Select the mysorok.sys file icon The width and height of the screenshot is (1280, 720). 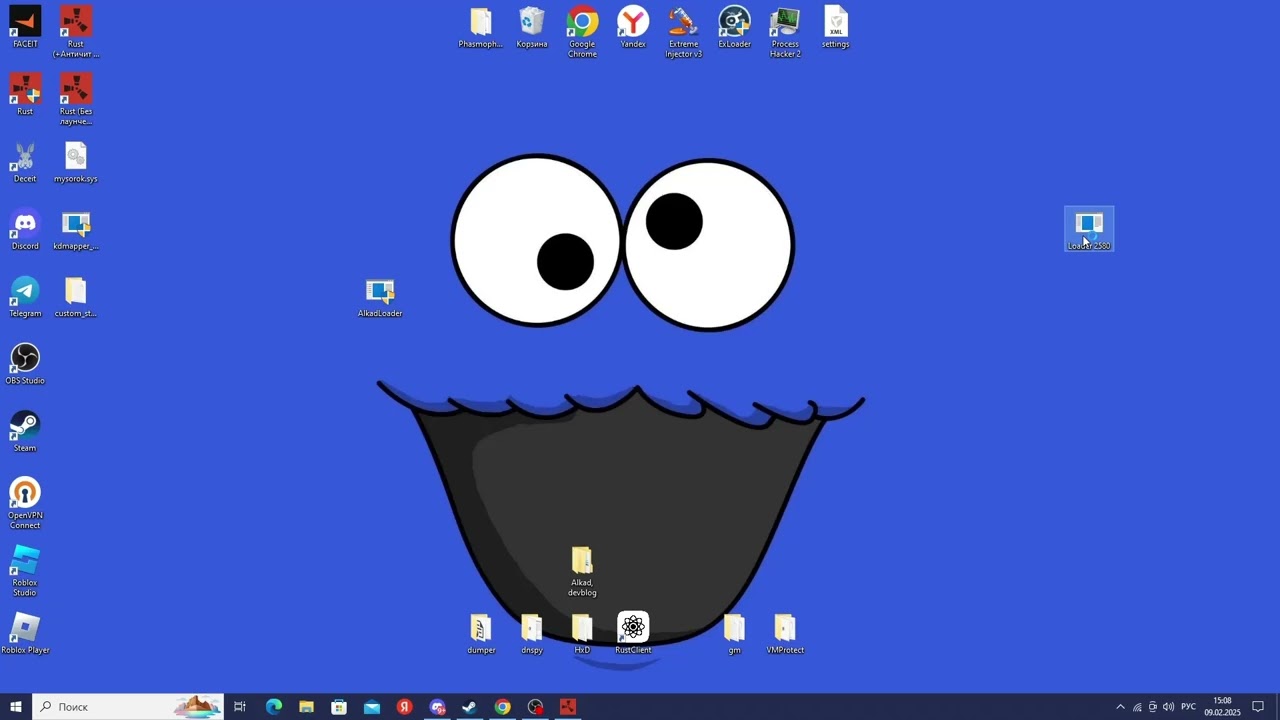pos(76,162)
